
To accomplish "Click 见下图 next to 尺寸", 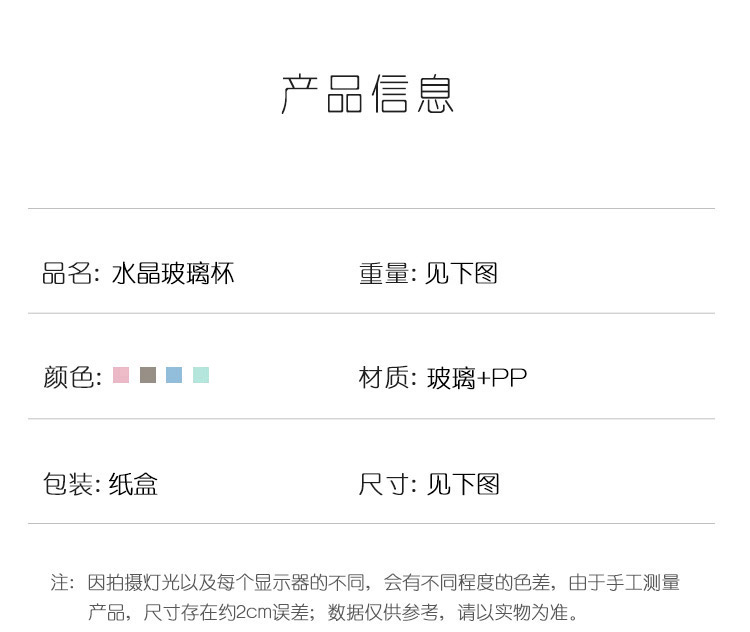I will 463,484.
